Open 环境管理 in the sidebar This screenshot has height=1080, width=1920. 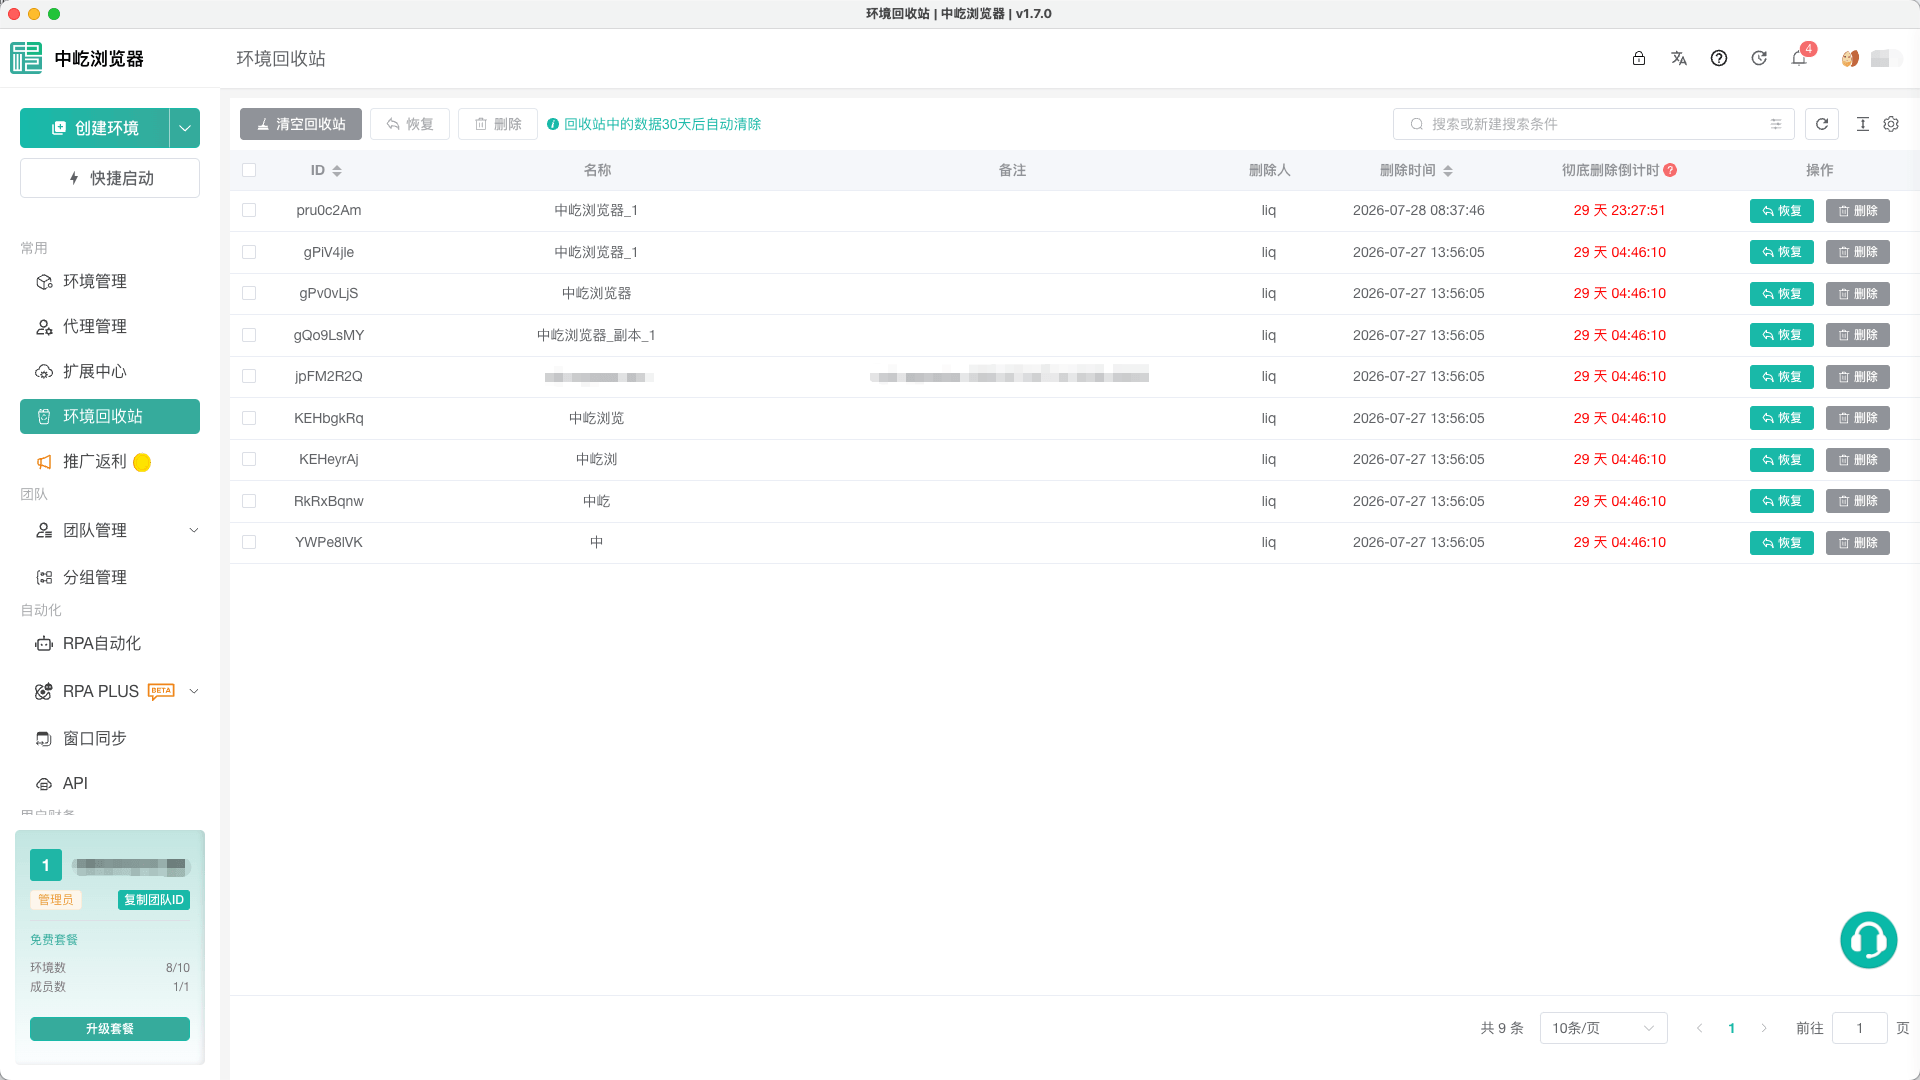[x=110, y=282]
